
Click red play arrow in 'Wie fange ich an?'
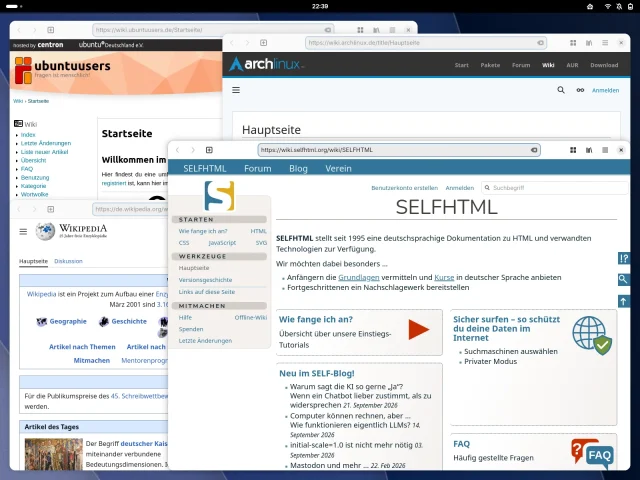pyautogui.click(x=418, y=329)
